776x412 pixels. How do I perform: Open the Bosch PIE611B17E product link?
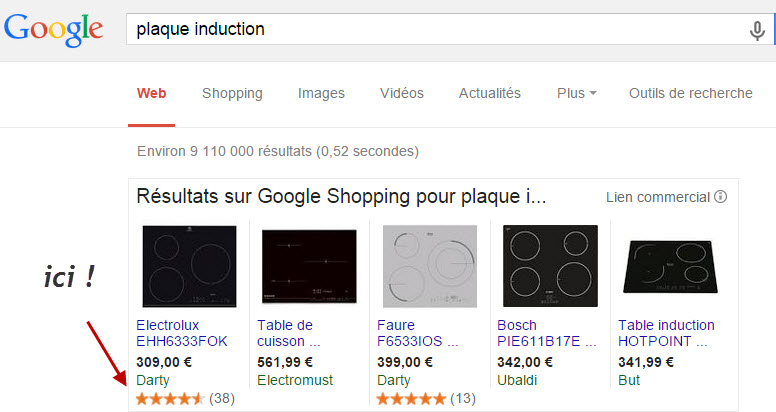pyautogui.click(x=546, y=333)
